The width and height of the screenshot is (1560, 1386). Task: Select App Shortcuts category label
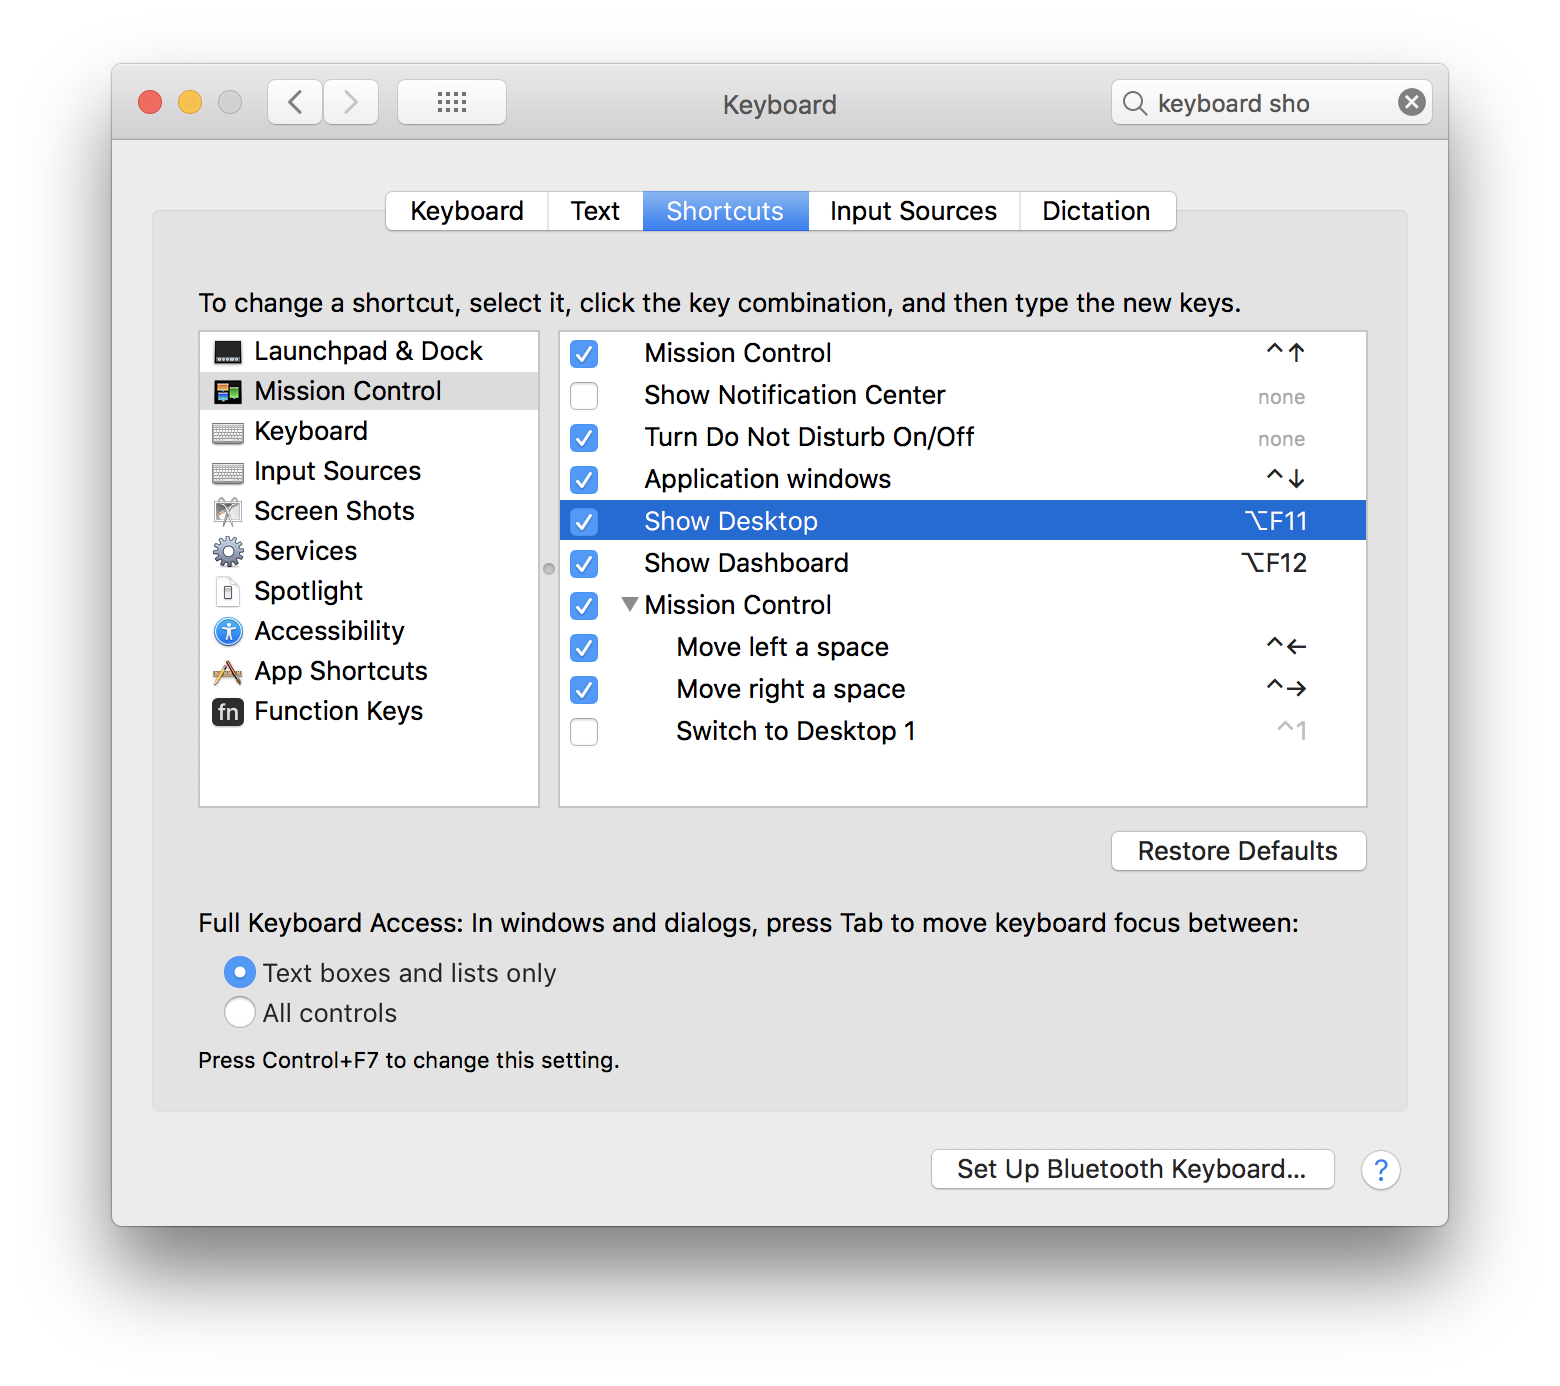(341, 671)
